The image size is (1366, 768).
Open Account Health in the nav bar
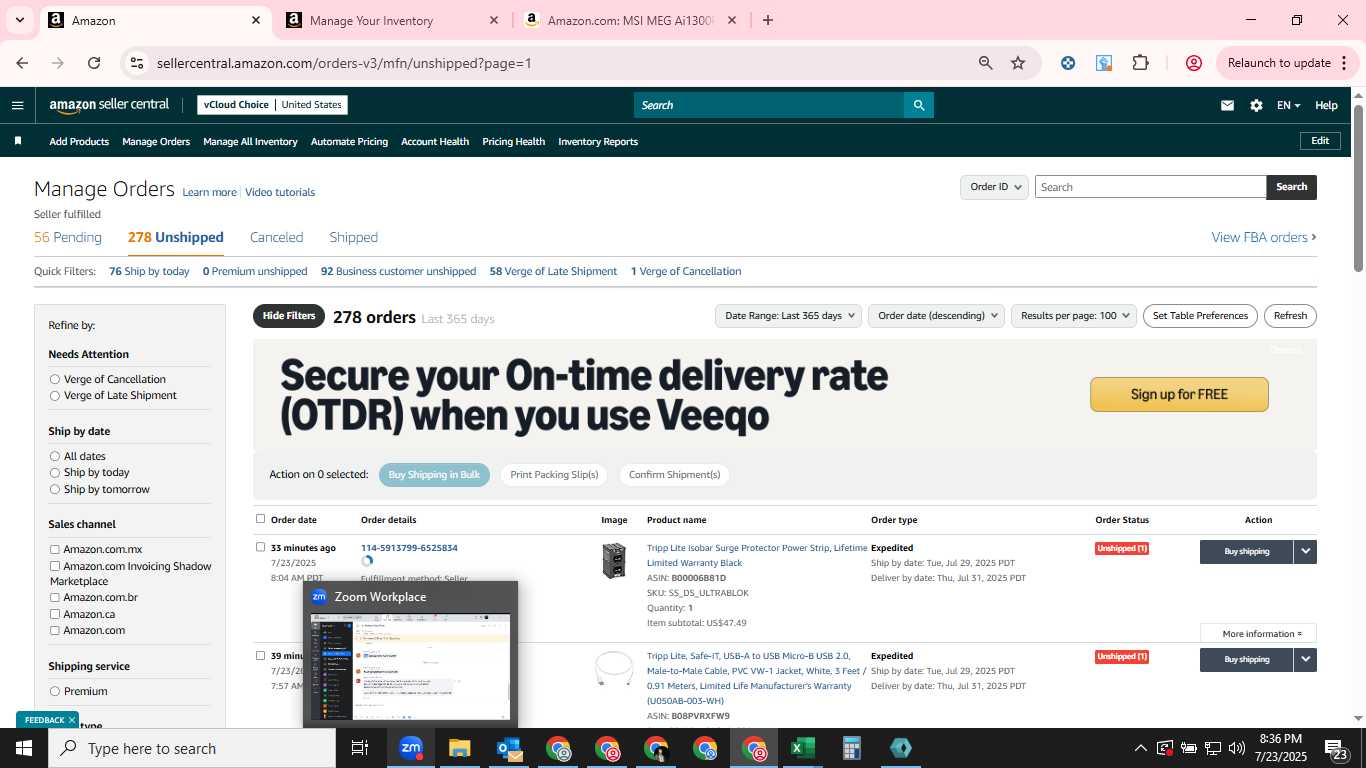click(435, 142)
